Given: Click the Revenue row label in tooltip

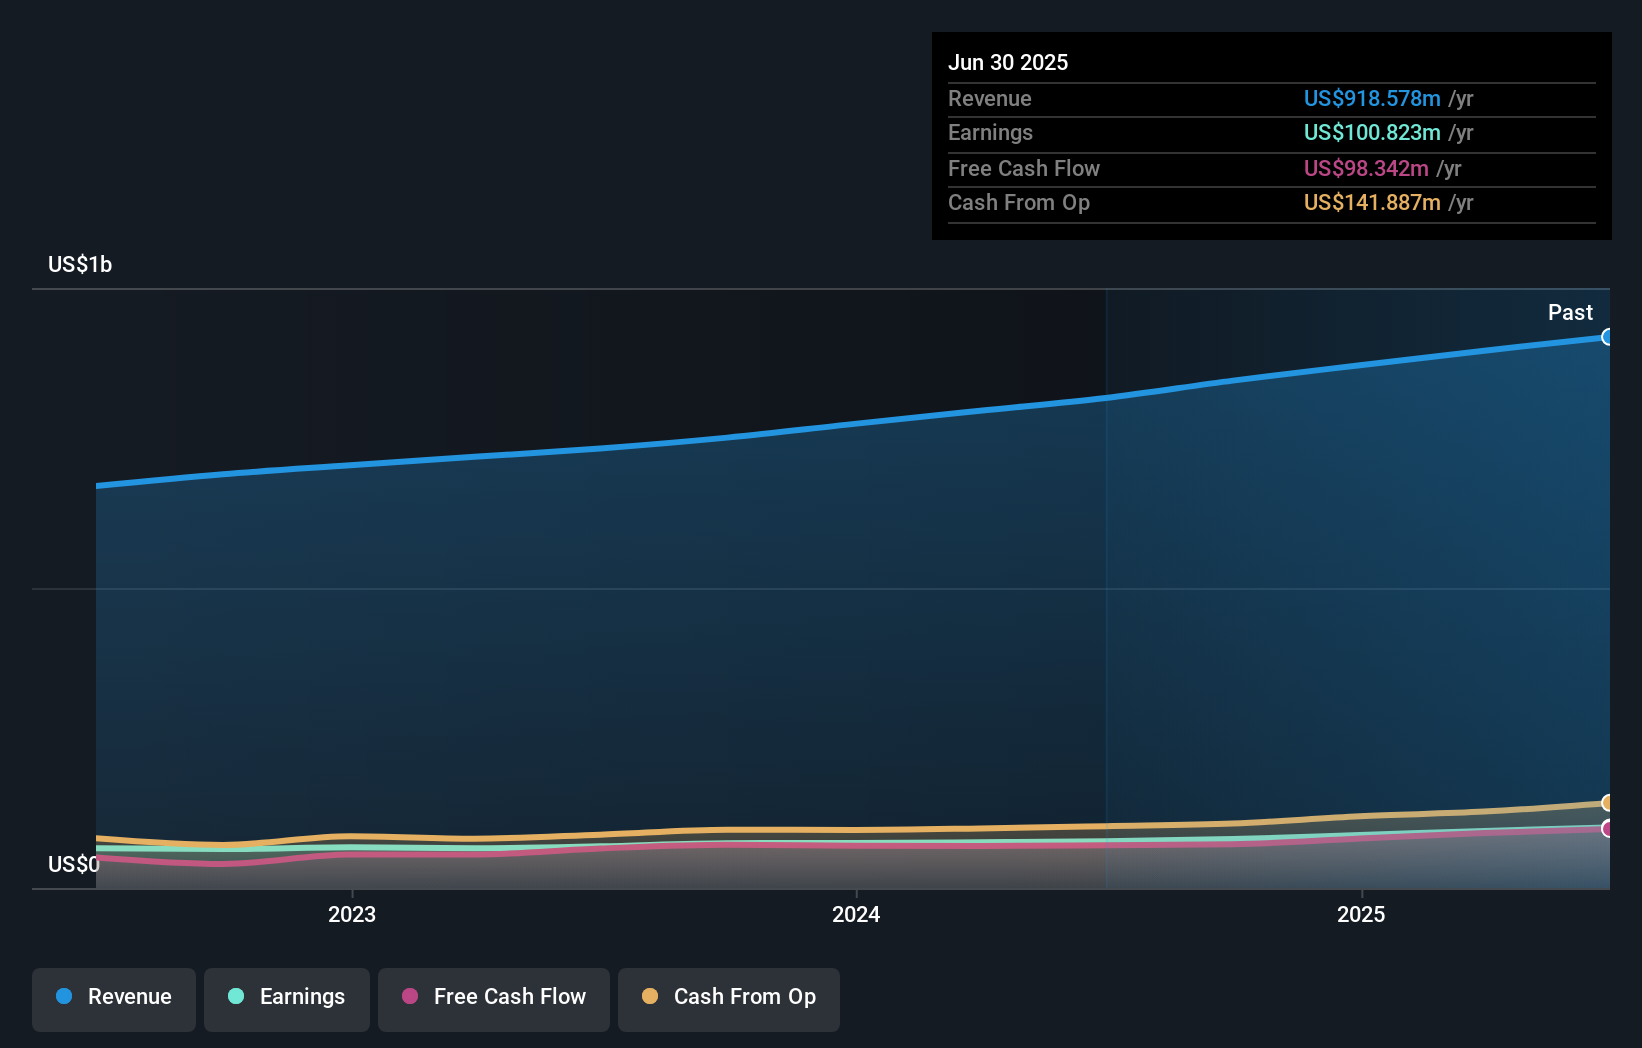Looking at the screenshot, I should [990, 98].
